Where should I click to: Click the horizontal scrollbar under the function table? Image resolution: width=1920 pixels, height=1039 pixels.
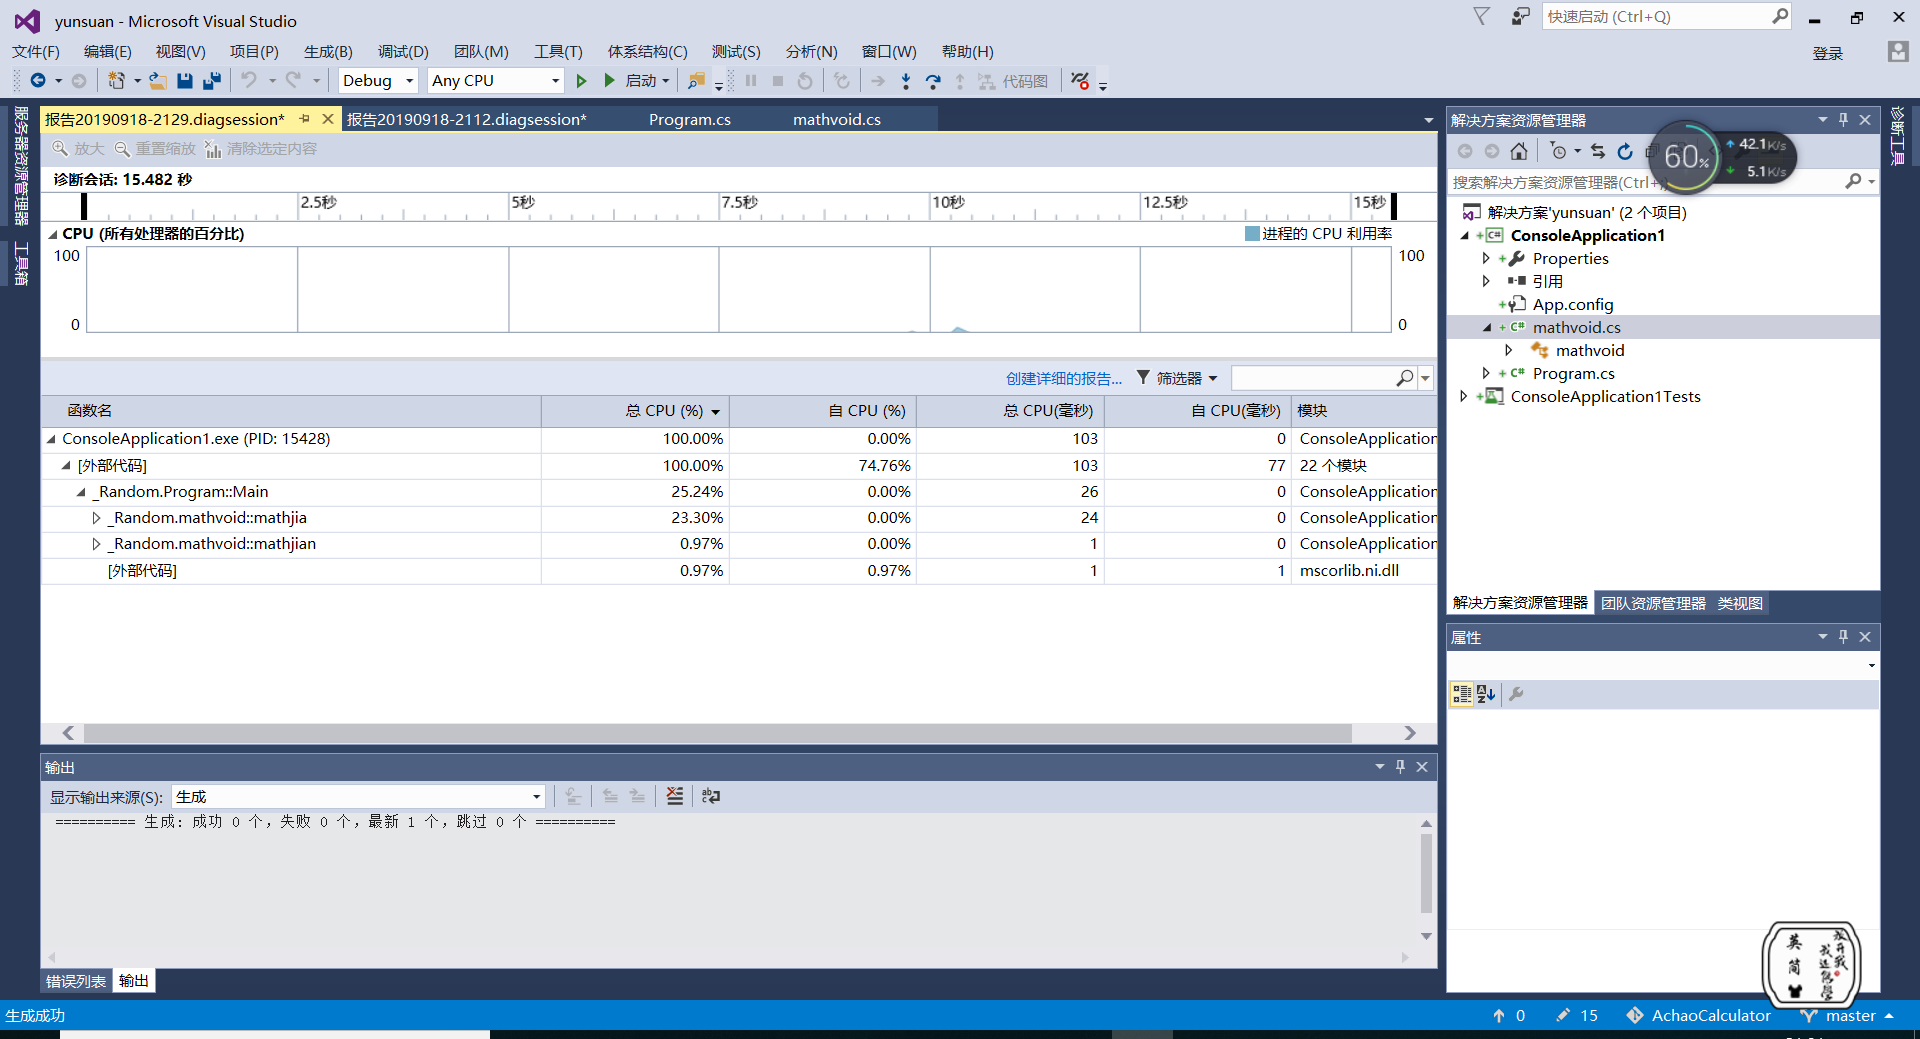[x=718, y=733]
